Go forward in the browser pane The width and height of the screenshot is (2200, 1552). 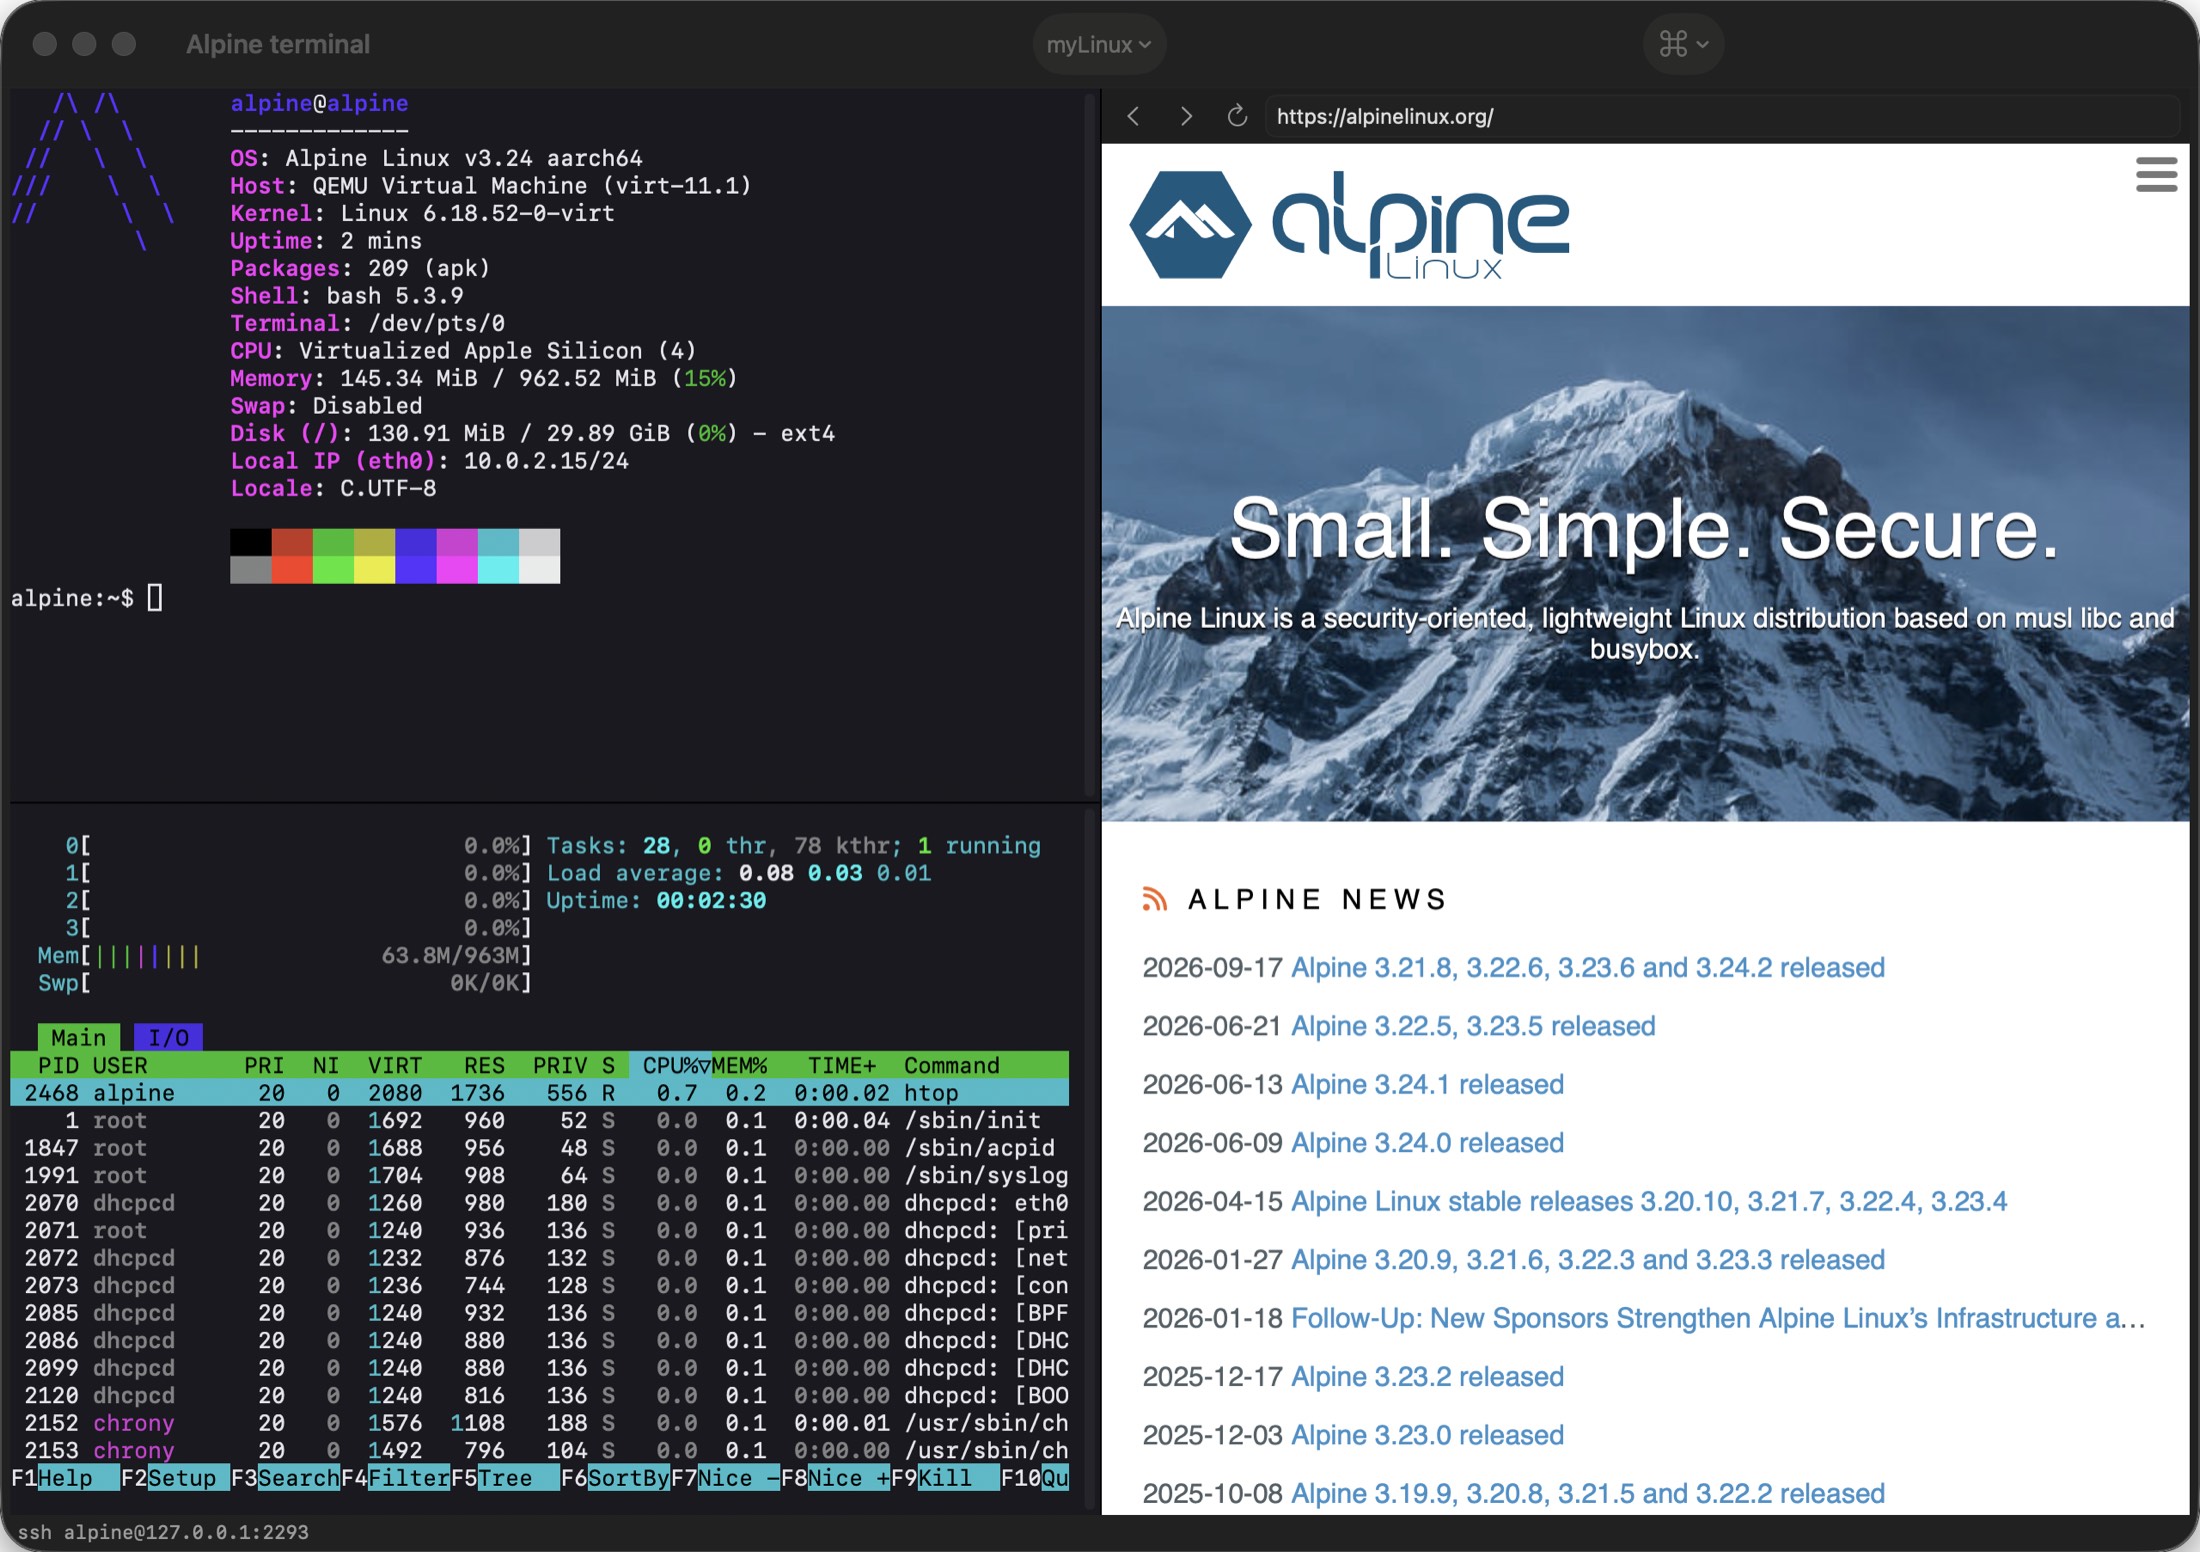(1186, 116)
